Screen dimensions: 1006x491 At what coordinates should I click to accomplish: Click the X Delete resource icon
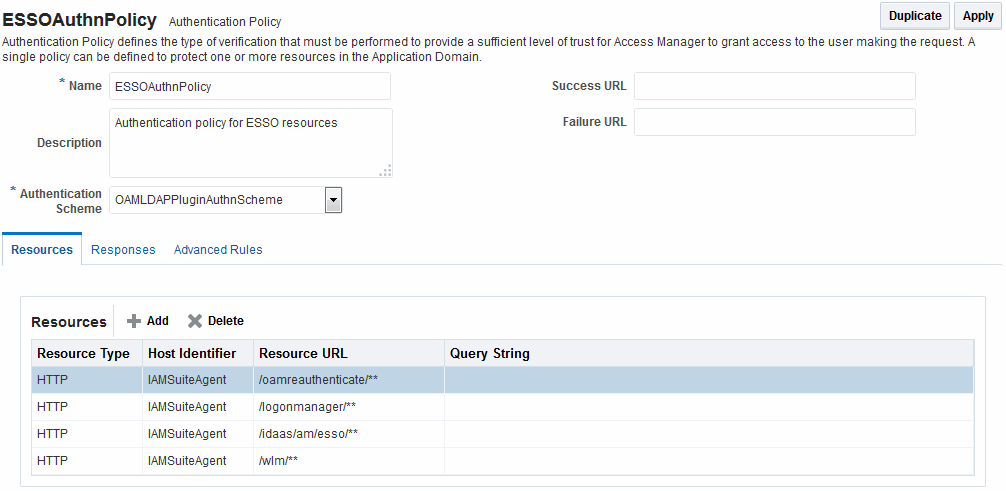(x=194, y=321)
